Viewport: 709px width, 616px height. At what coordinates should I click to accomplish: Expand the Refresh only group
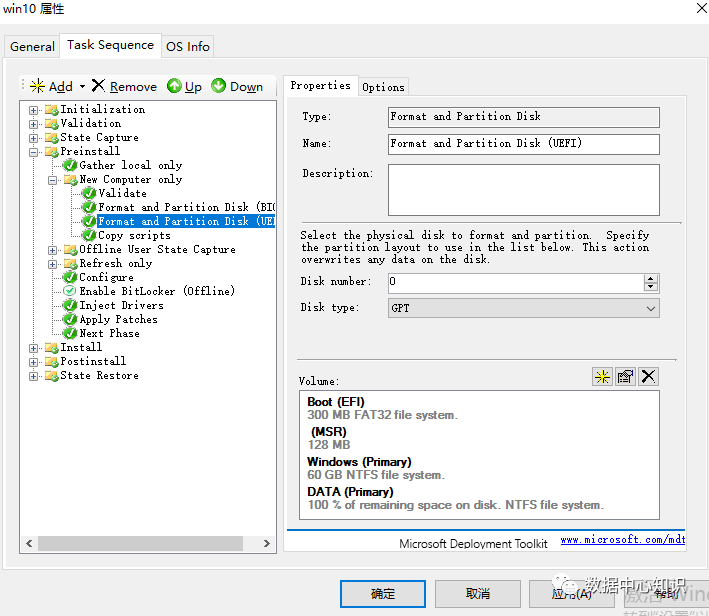click(x=52, y=264)
